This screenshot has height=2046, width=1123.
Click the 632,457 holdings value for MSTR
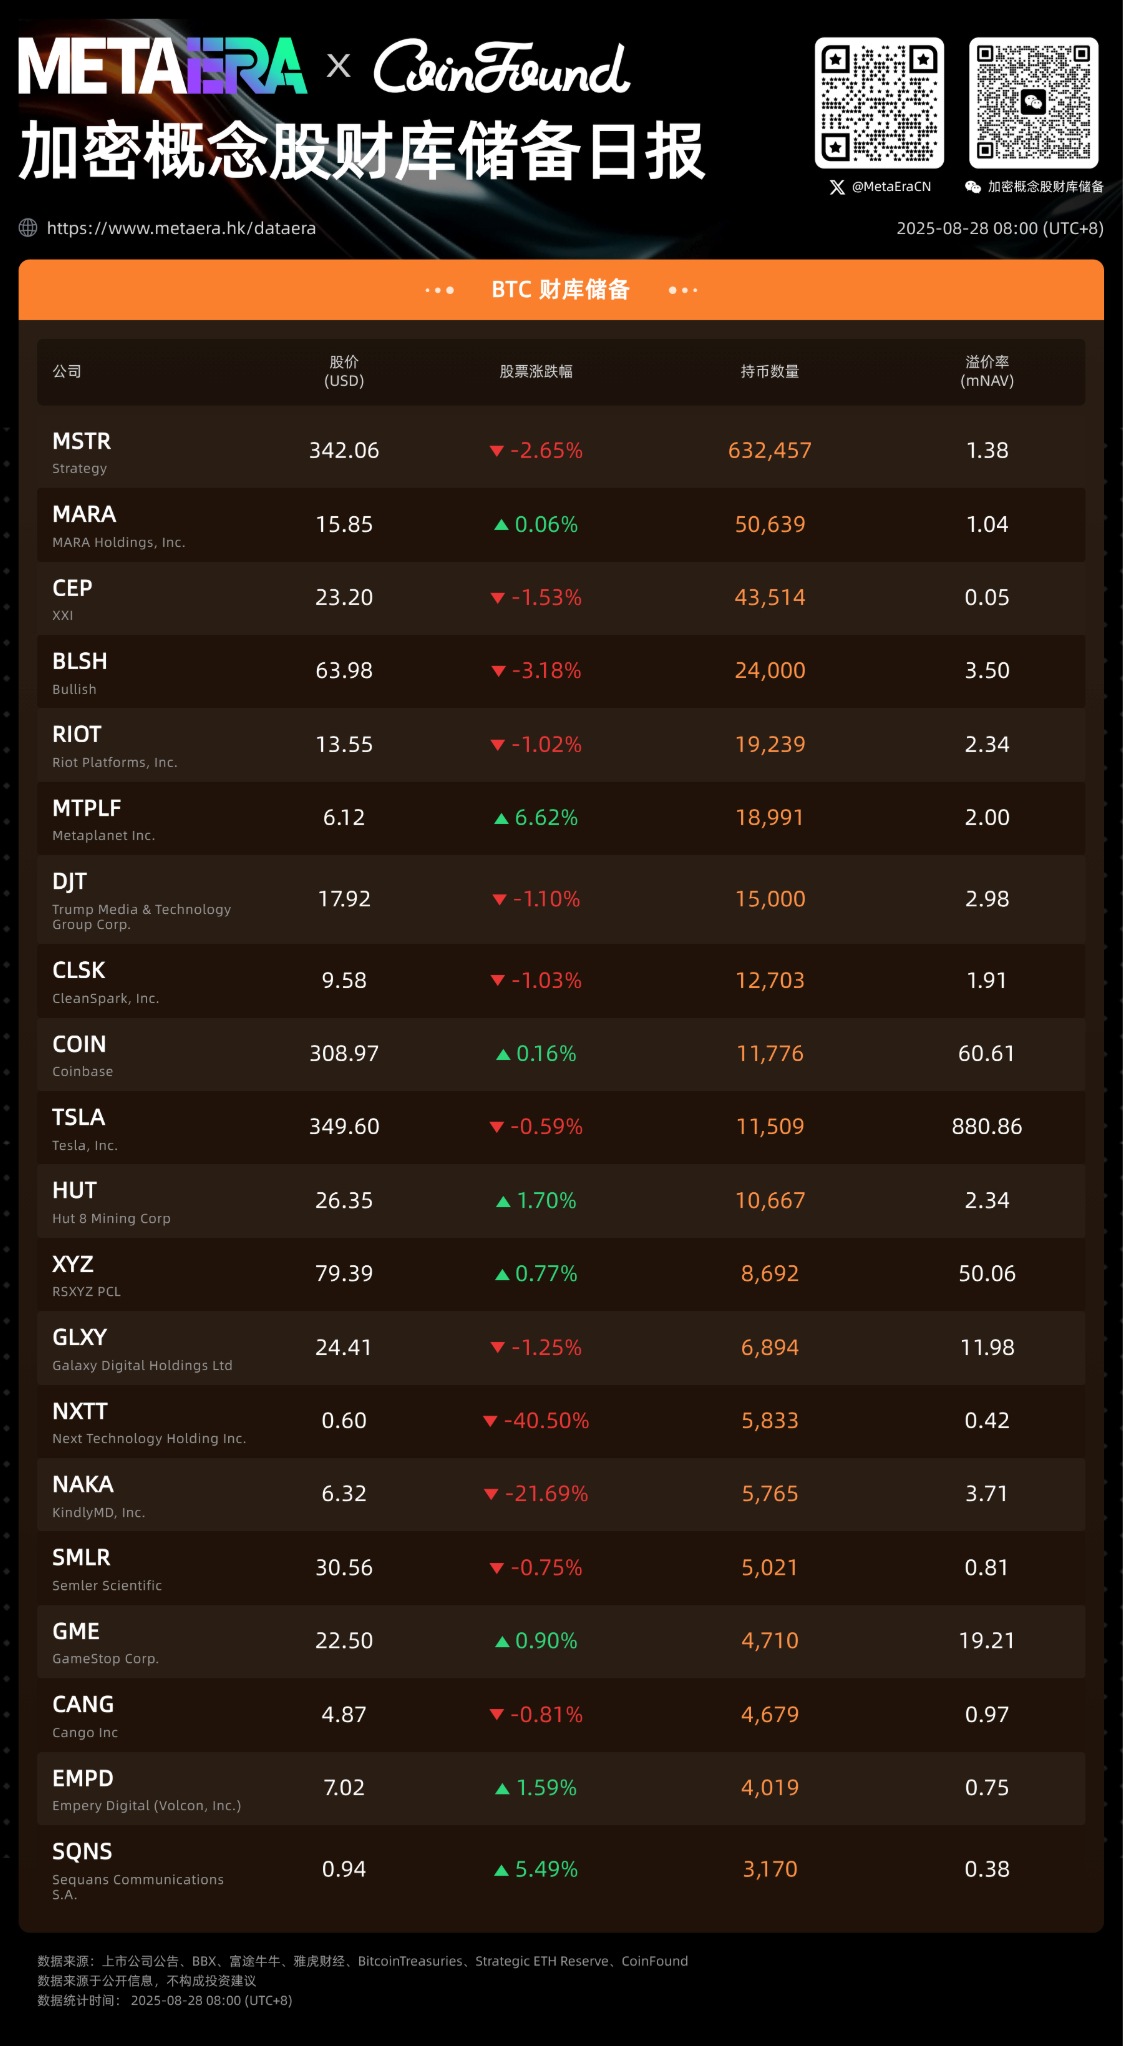pos(769,451)
